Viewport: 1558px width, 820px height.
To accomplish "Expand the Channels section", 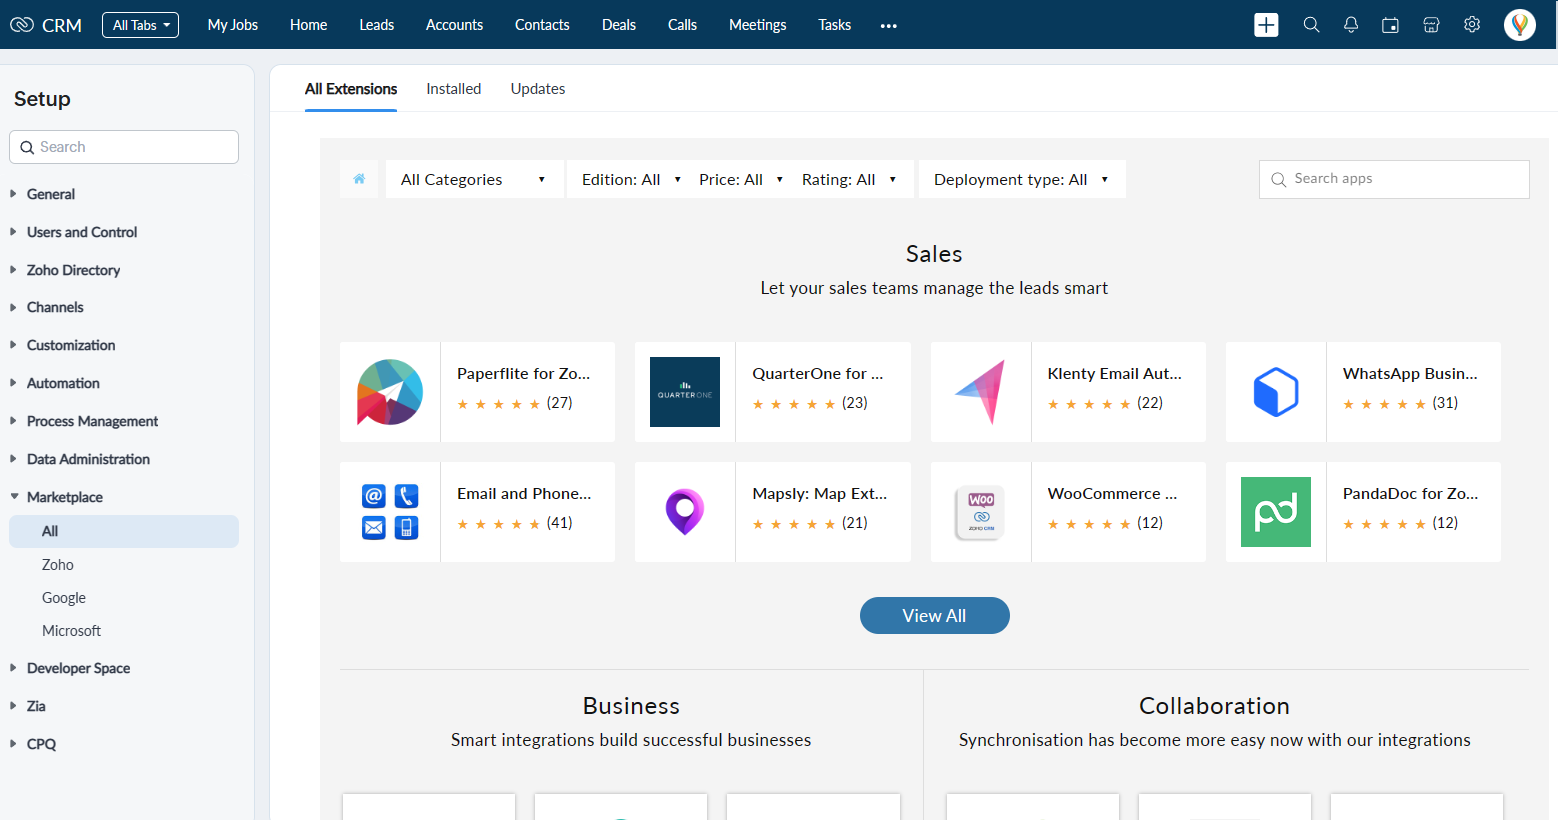I will pos(55,307).
